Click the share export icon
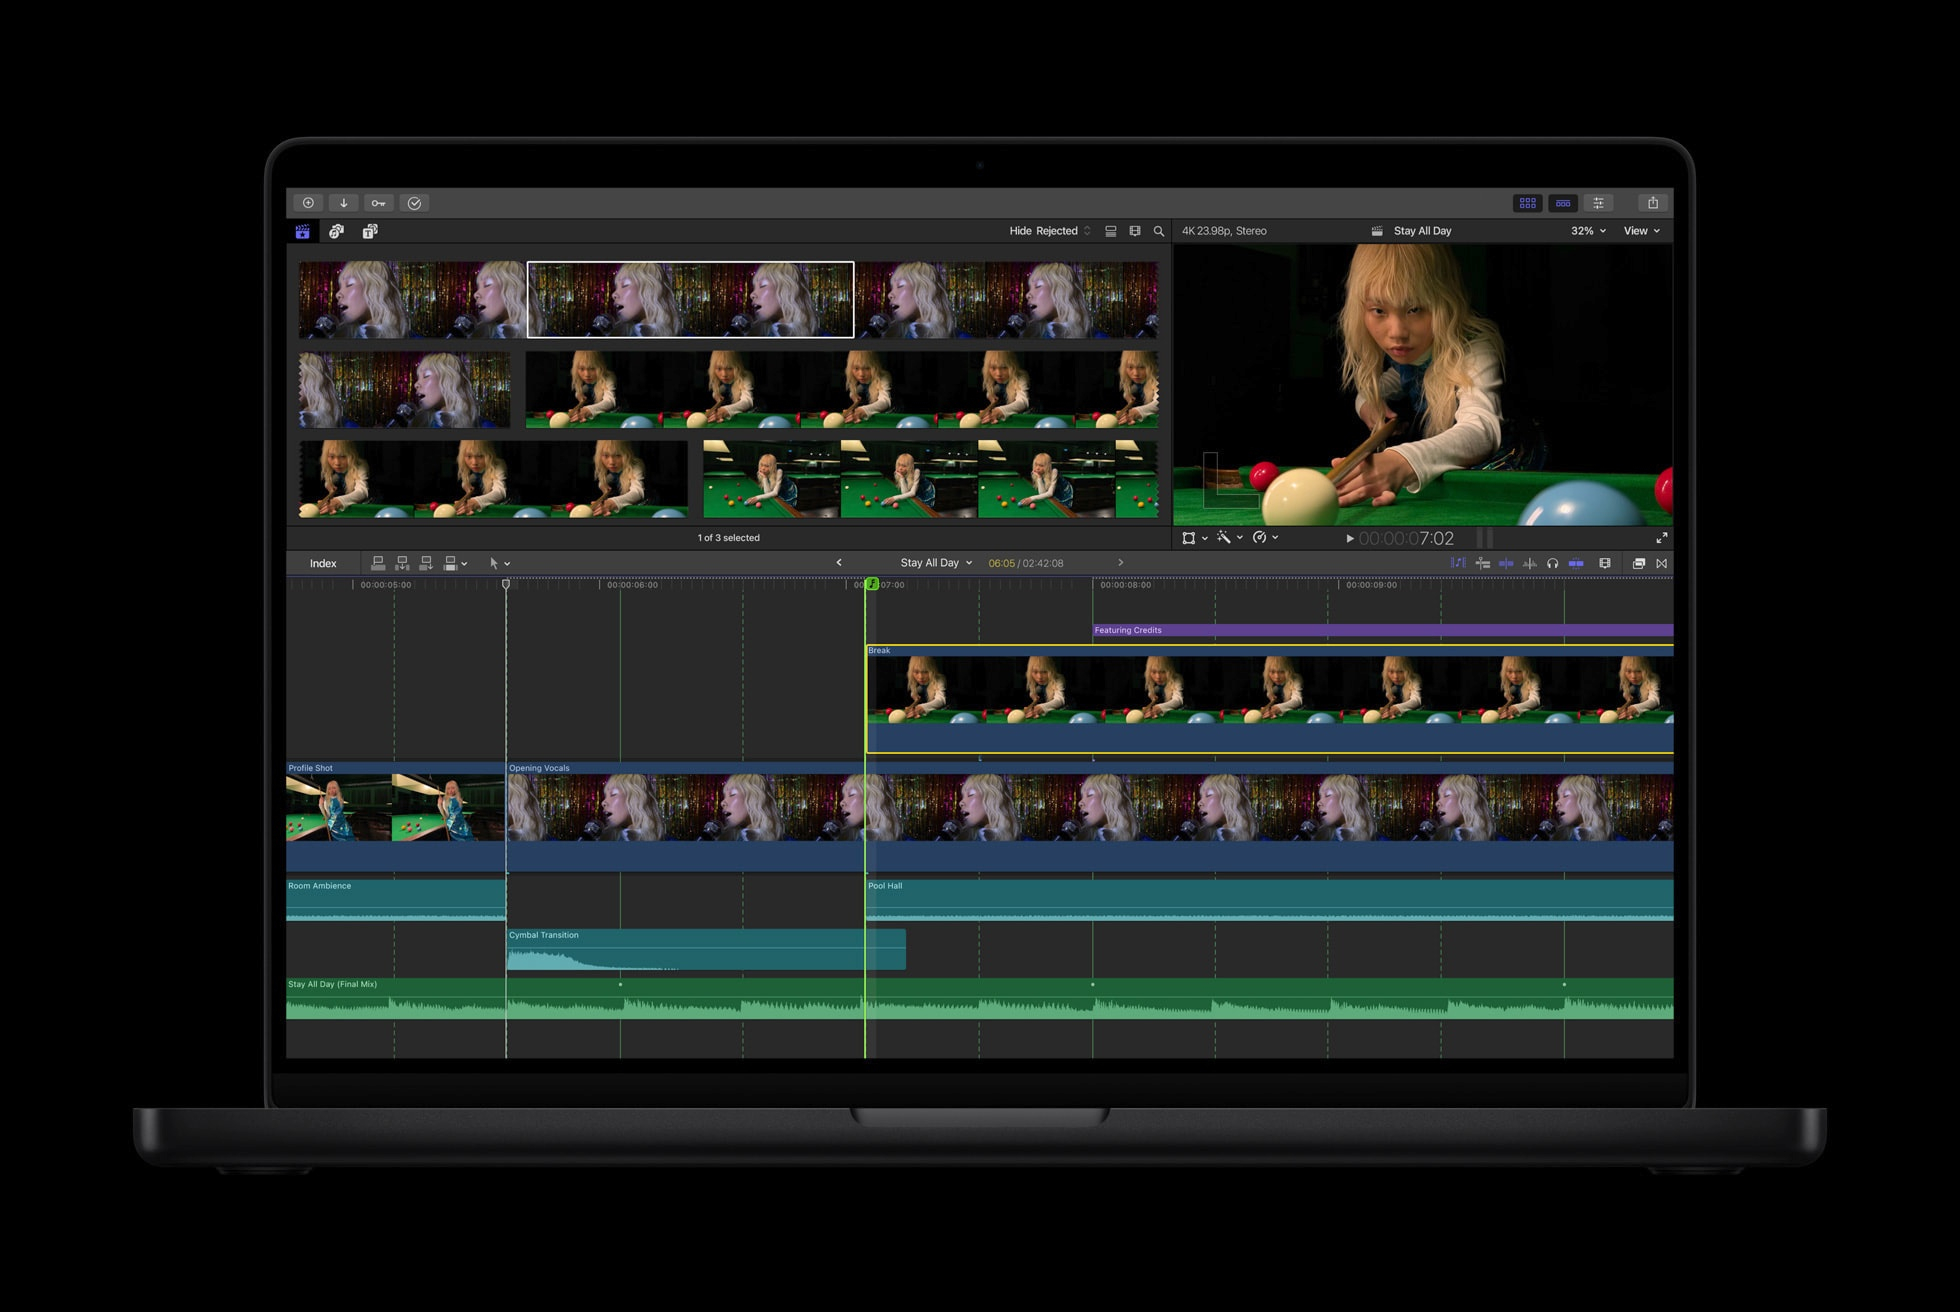Image resolution: width=1960 pixels, height=1312 pixels. pyautogui.click(x=1652, y=203)
